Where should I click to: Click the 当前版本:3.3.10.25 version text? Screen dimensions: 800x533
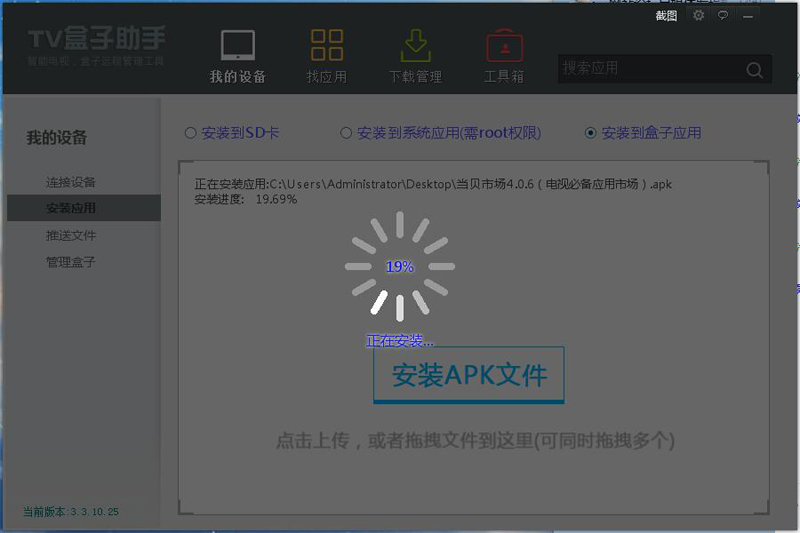click(70, 512)
